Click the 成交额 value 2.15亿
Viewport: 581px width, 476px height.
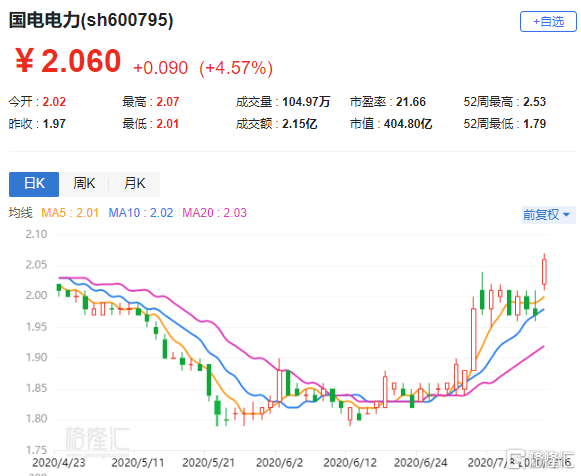(x=300, y=124)
